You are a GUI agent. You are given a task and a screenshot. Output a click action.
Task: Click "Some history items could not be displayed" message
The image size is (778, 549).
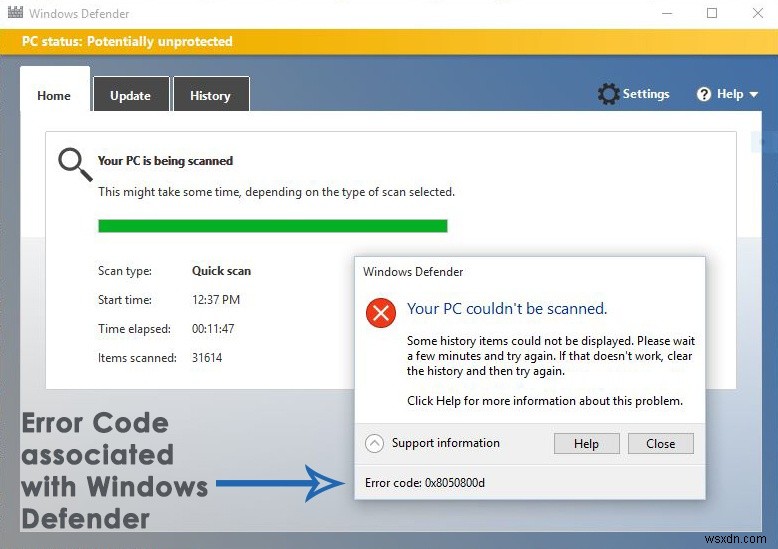(x=551, y=356)
